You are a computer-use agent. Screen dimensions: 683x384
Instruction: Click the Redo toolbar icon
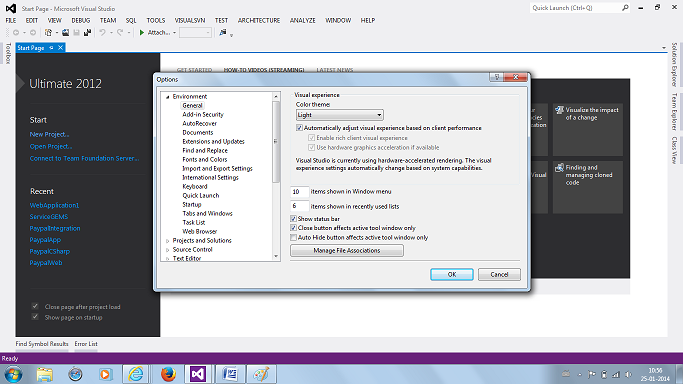coord(120,33)
